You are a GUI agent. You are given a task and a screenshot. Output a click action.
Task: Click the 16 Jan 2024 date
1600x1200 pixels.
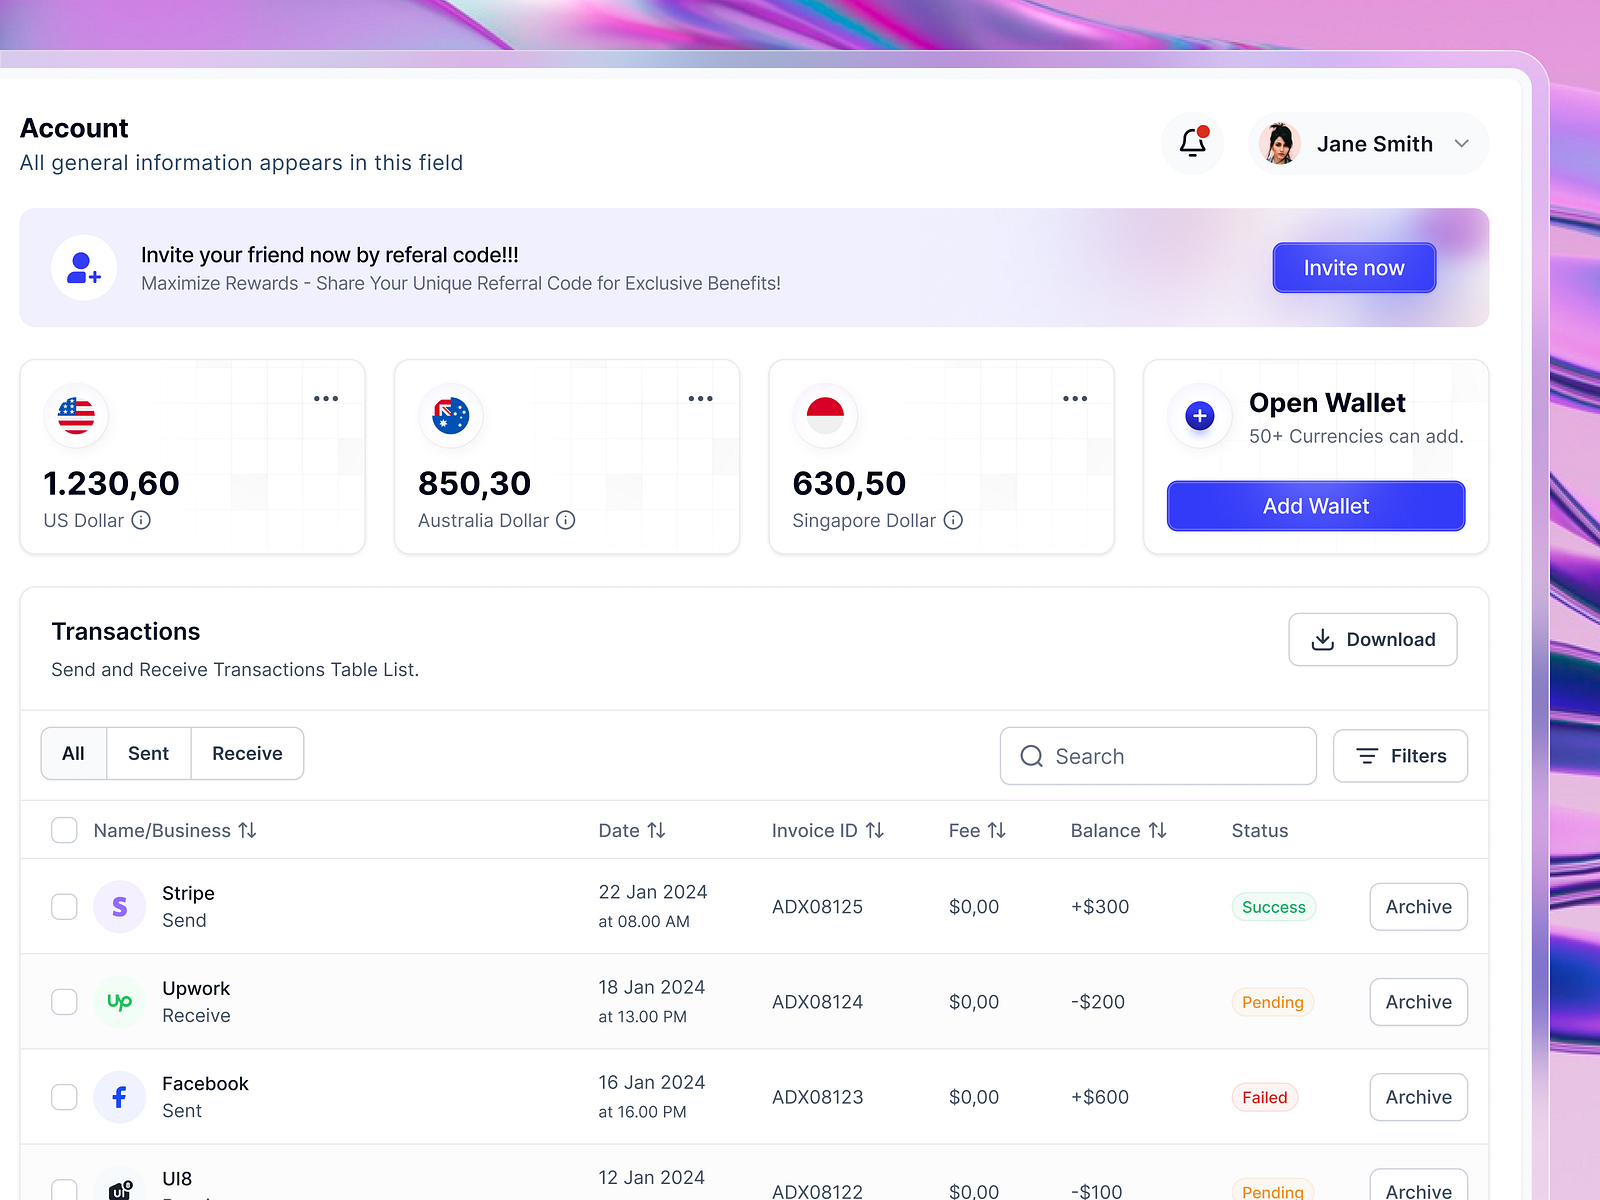(x=652, y=1082)
